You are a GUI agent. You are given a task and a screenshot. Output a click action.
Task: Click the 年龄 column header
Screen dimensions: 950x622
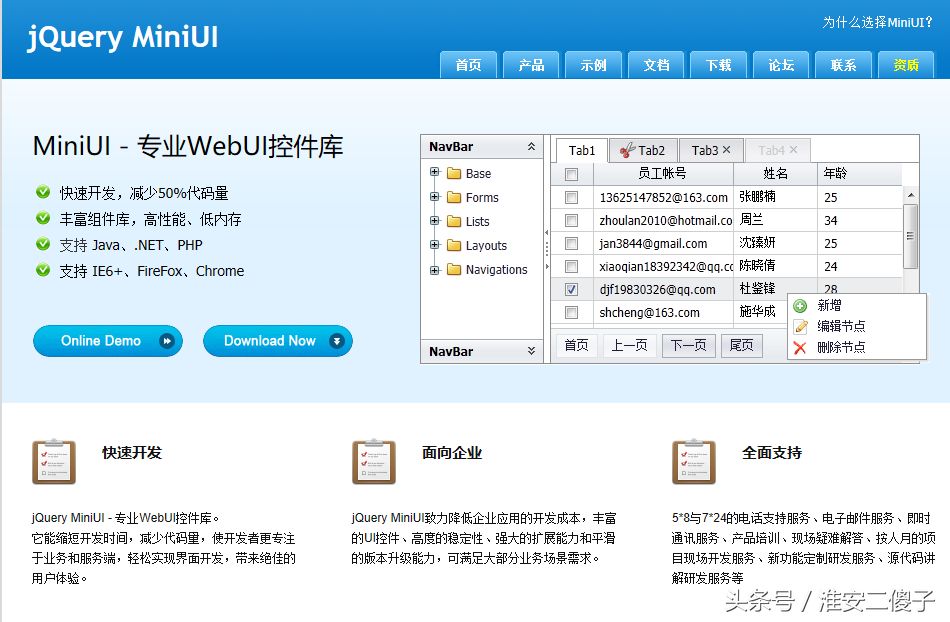[859, 174]
